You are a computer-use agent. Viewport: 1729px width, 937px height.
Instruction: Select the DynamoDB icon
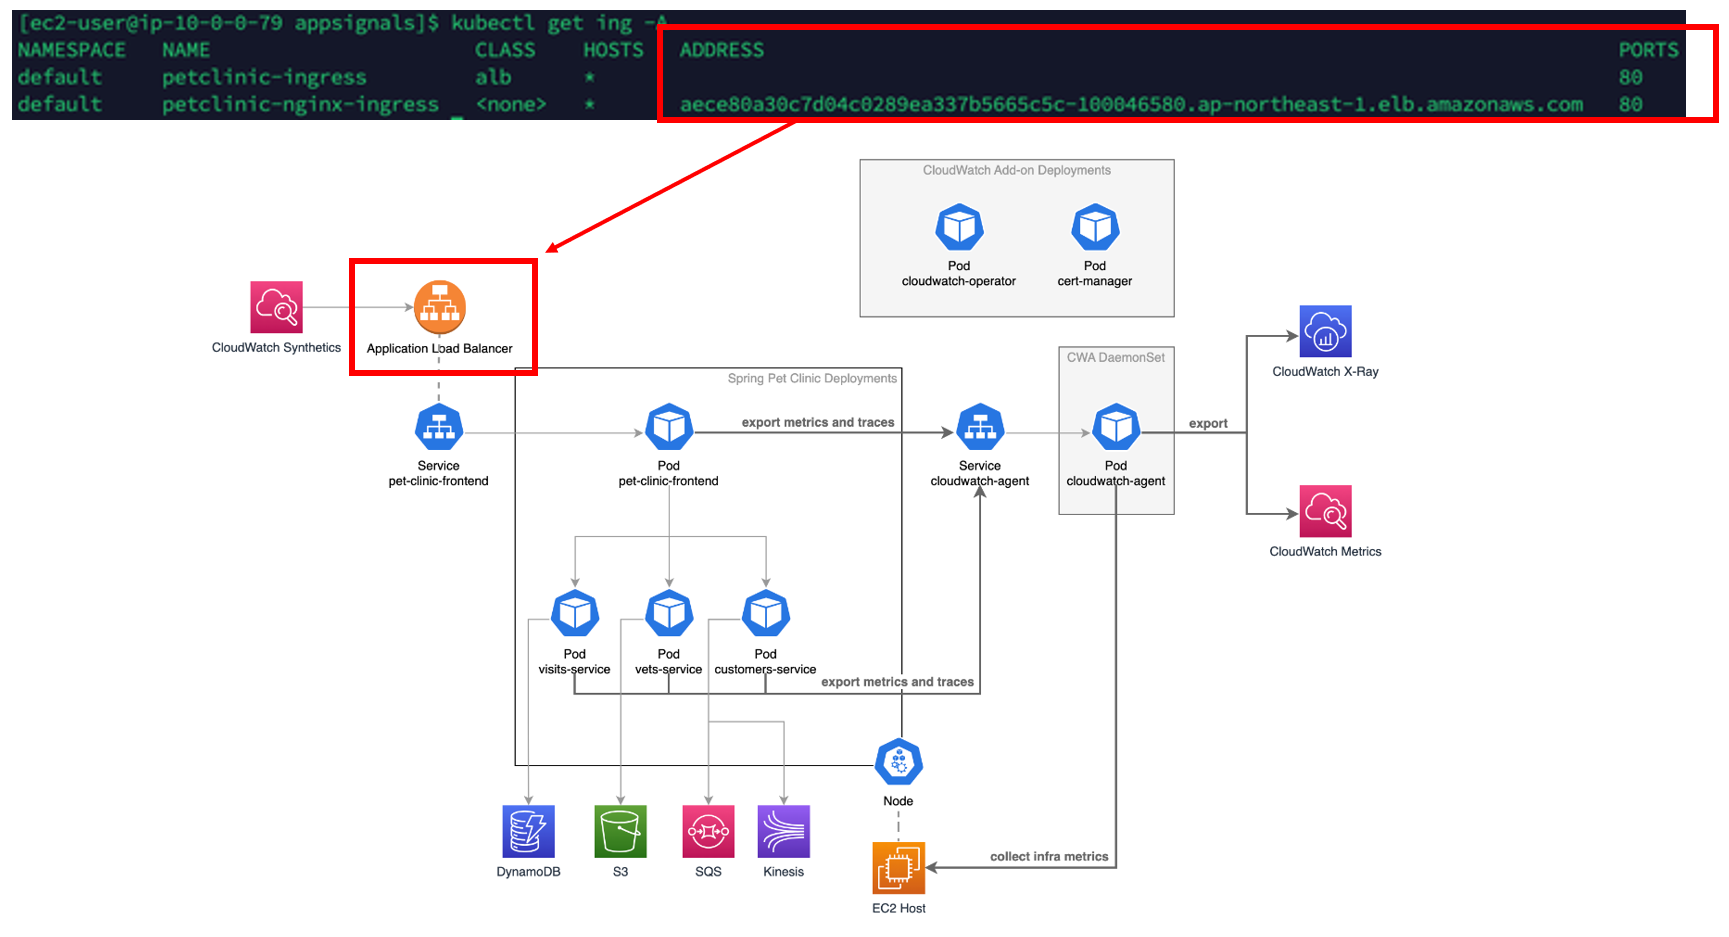[x=528, y=831]
